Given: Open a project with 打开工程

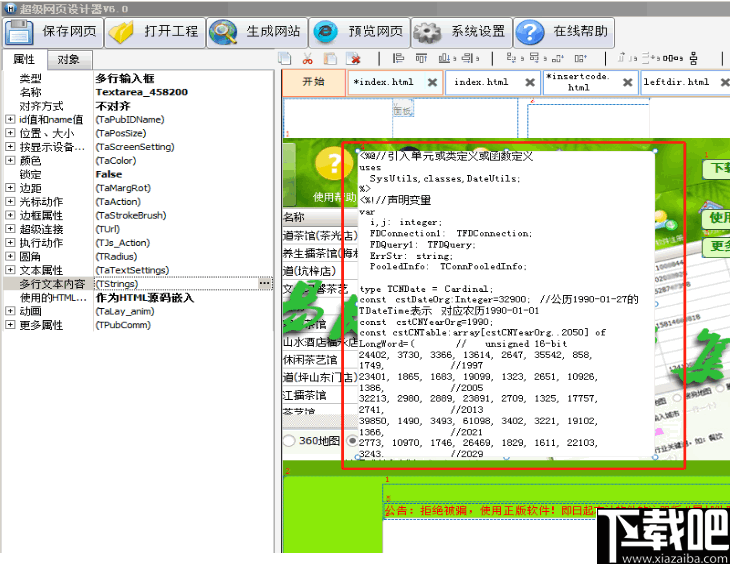Looking at the screenshot, I should coord(155,32).
